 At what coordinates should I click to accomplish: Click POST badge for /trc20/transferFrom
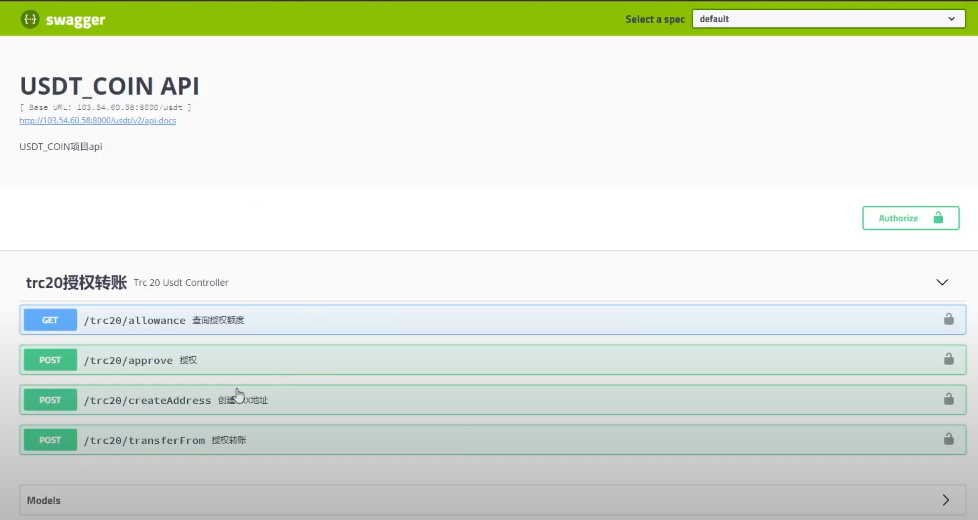tap(50, 440)
